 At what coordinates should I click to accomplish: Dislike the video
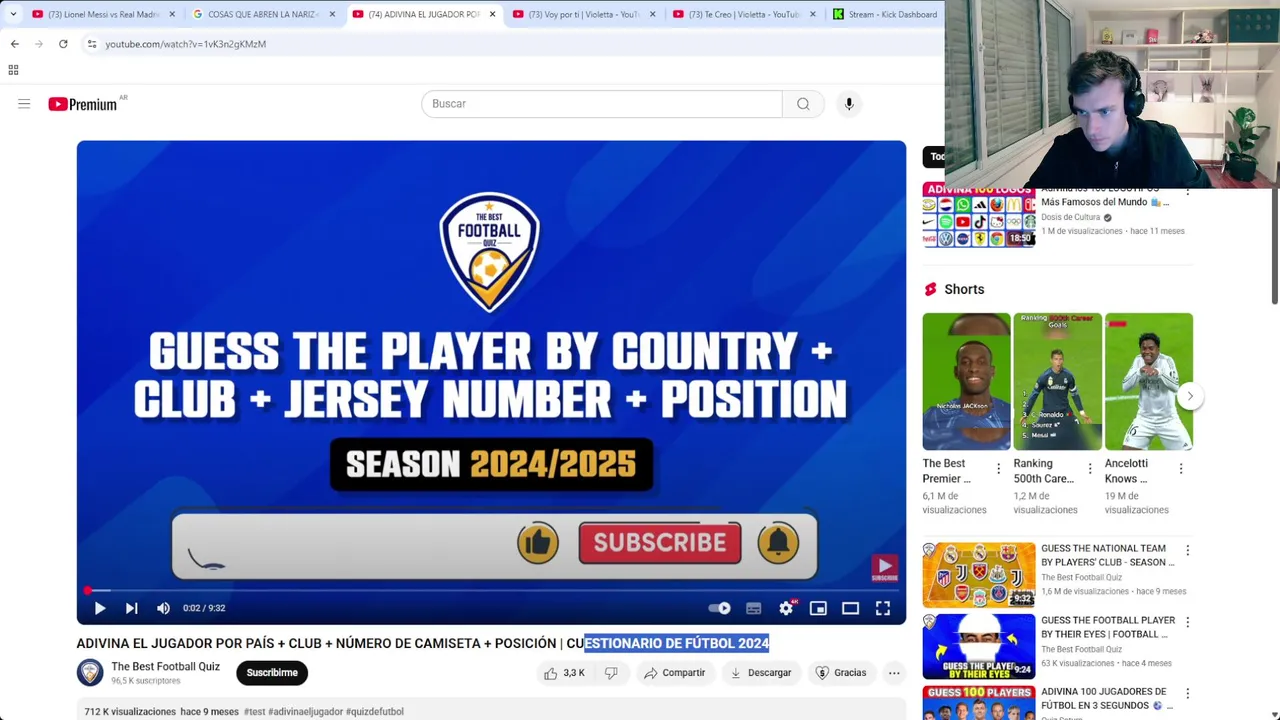(x=611, y=673)
